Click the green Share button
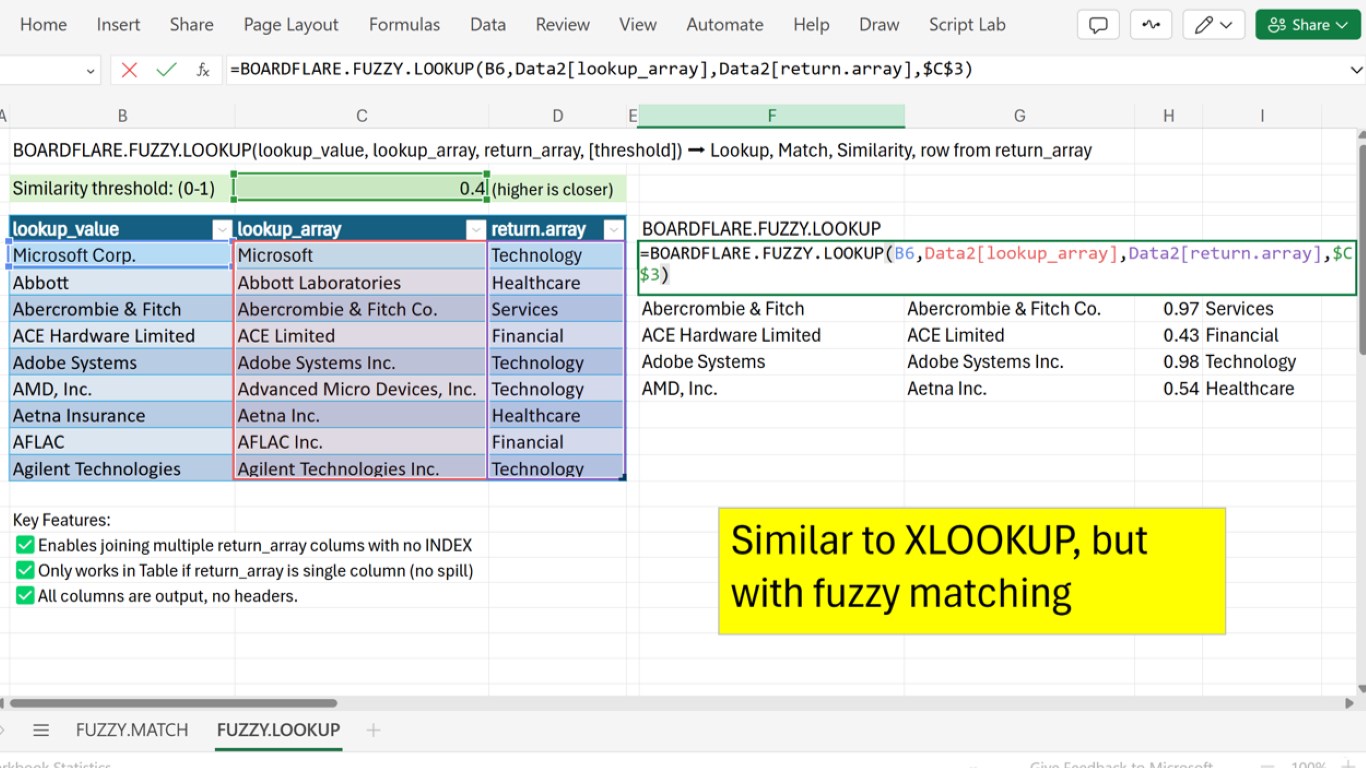1366x768 pixels. coord(1308,25)
